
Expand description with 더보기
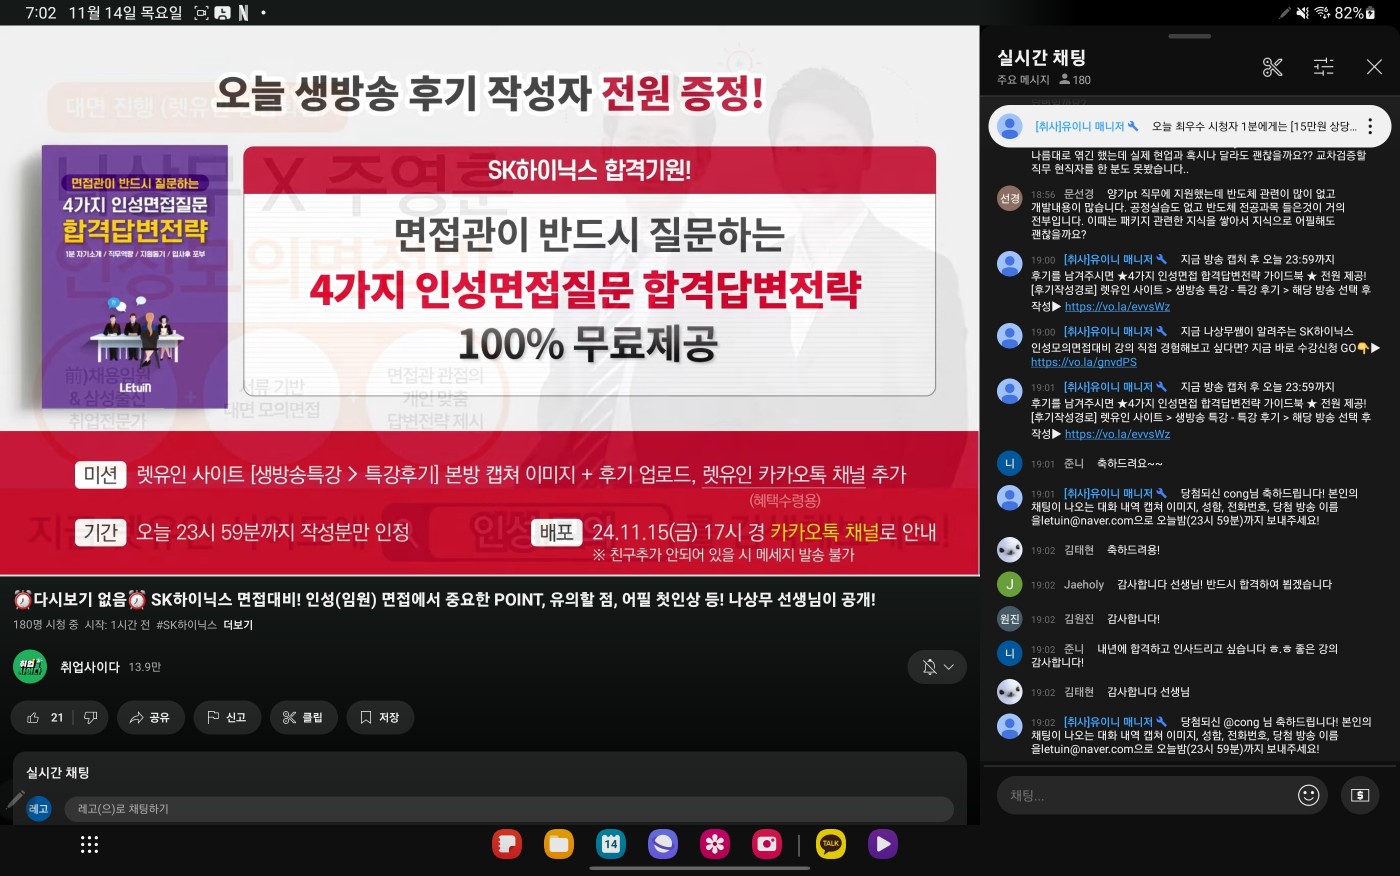click(x=238, y=625)
